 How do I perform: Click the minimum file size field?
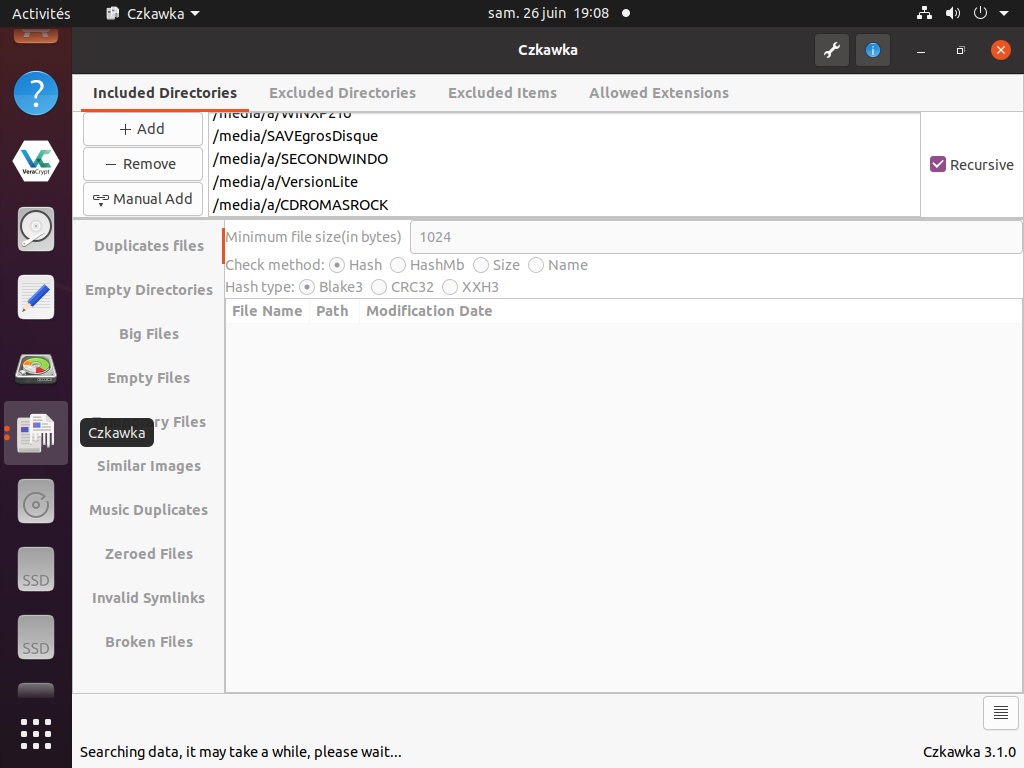point(716,237)
